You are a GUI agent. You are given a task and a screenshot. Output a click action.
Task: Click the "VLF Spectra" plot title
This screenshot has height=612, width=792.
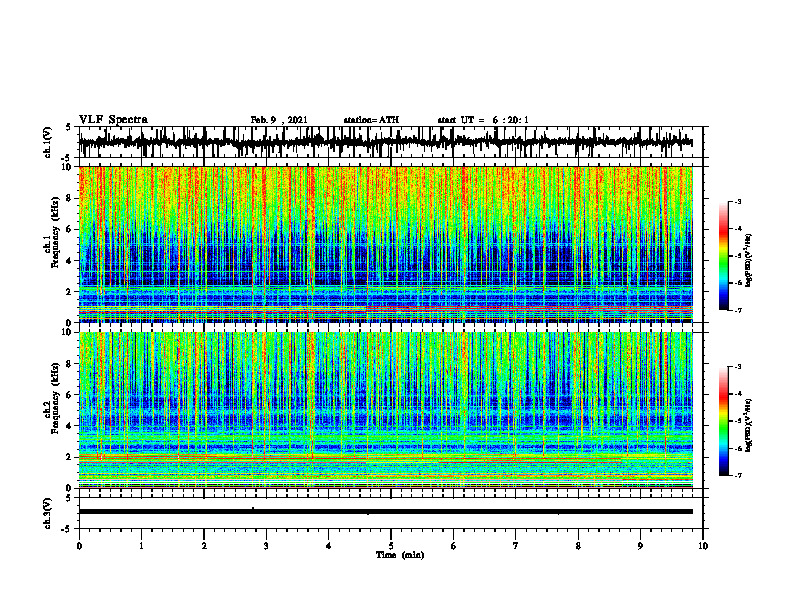[x=113, y=120]
